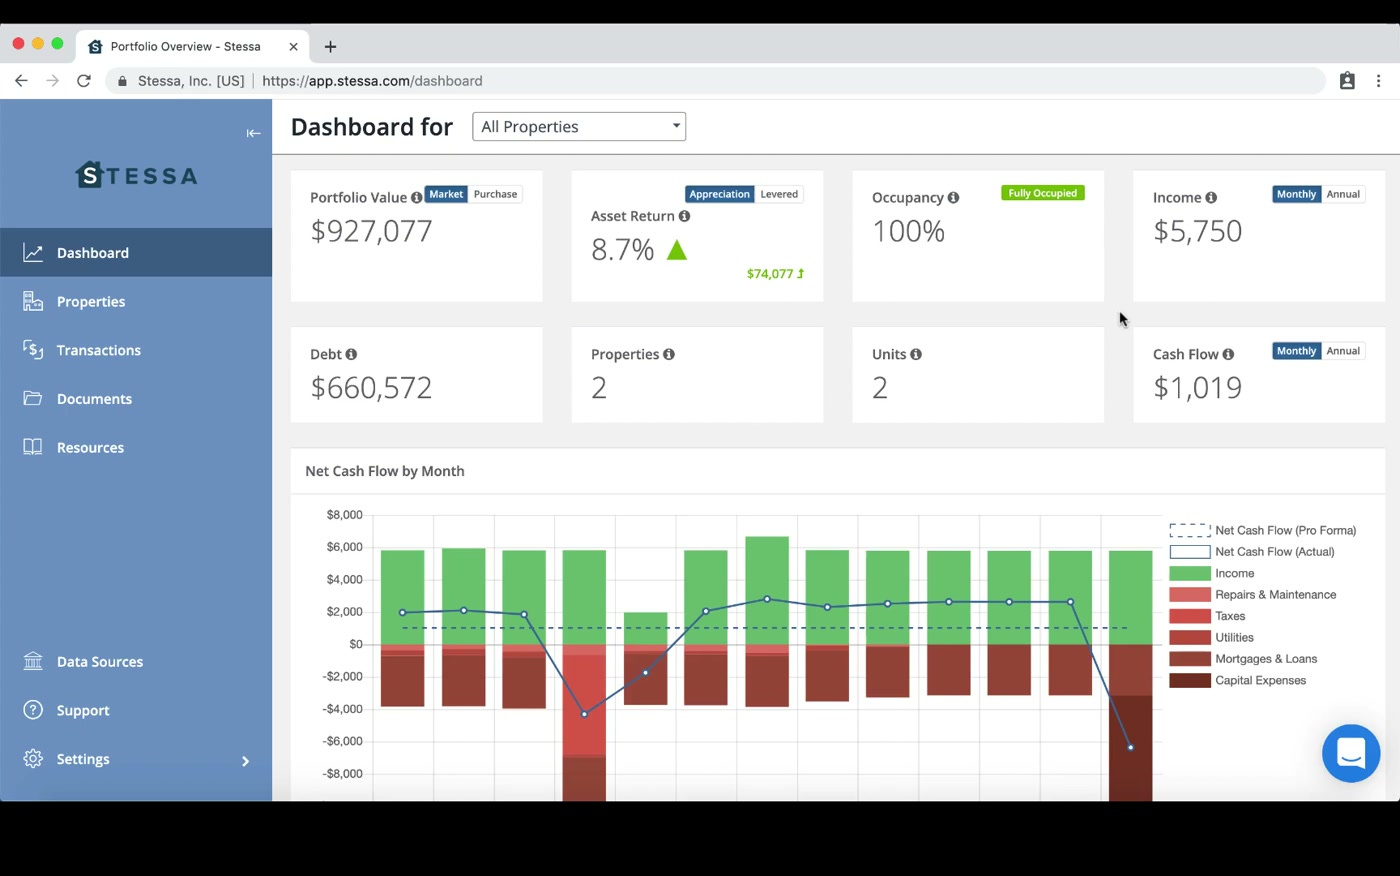This screenshot has width=1400, height=876.
Task: Open the browser three-dot menu
Action: (x=1379, y=81)
